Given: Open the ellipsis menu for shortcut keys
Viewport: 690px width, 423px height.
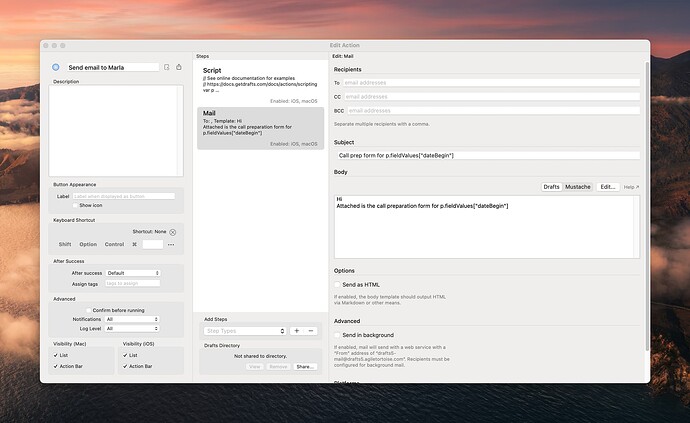Looking at the screenshot, I should [x=171, y=244].
